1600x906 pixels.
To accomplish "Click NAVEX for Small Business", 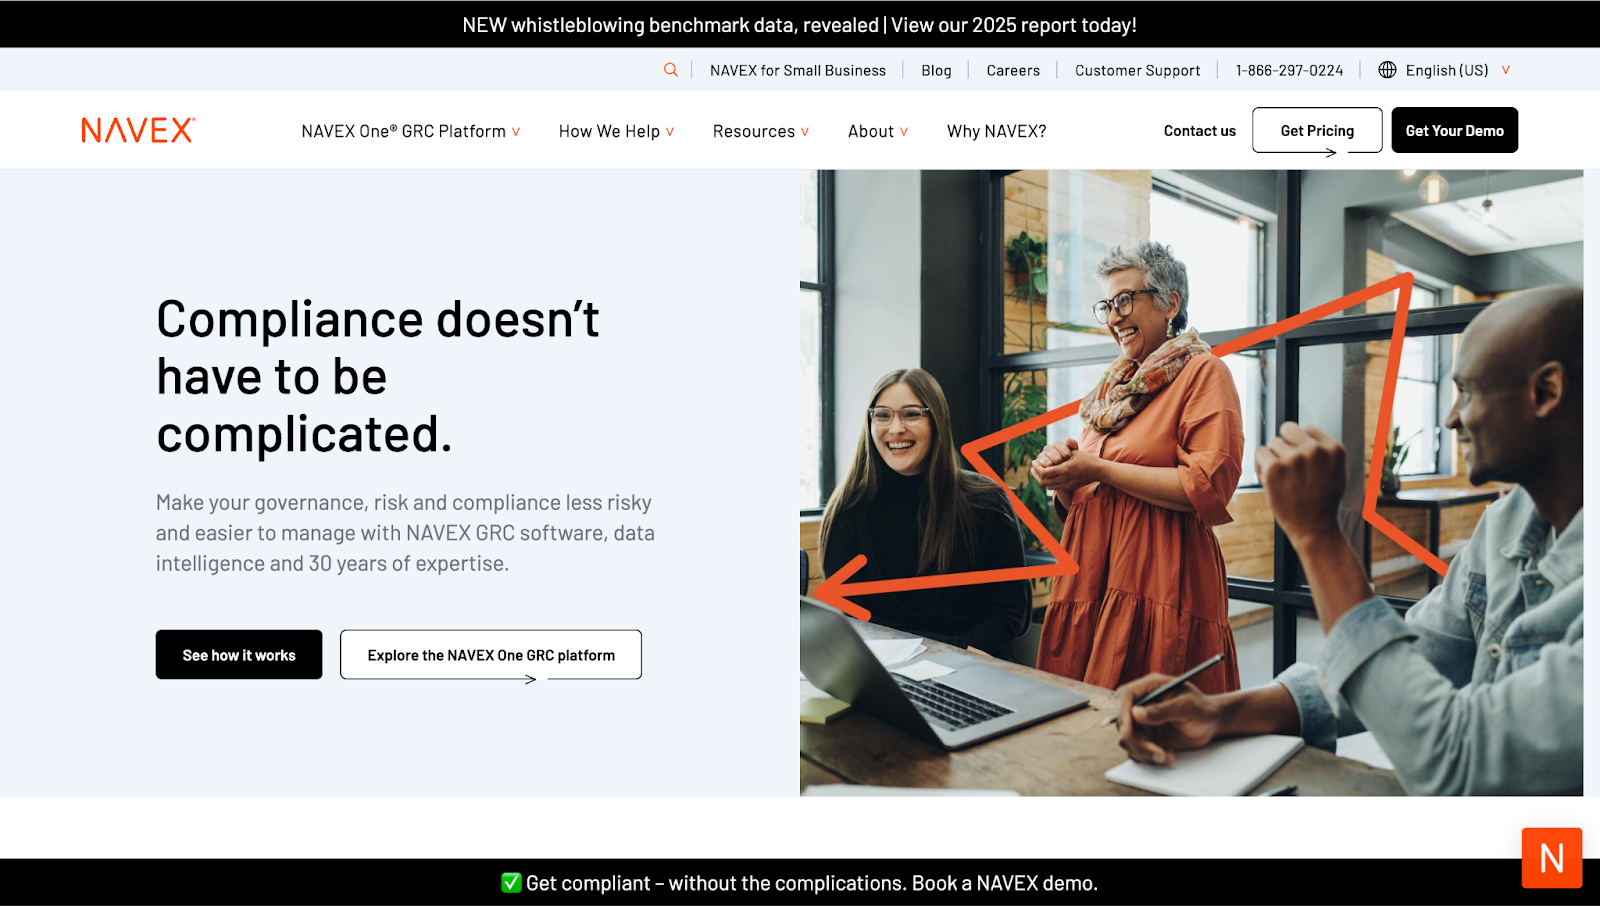I will pos(797,70).
